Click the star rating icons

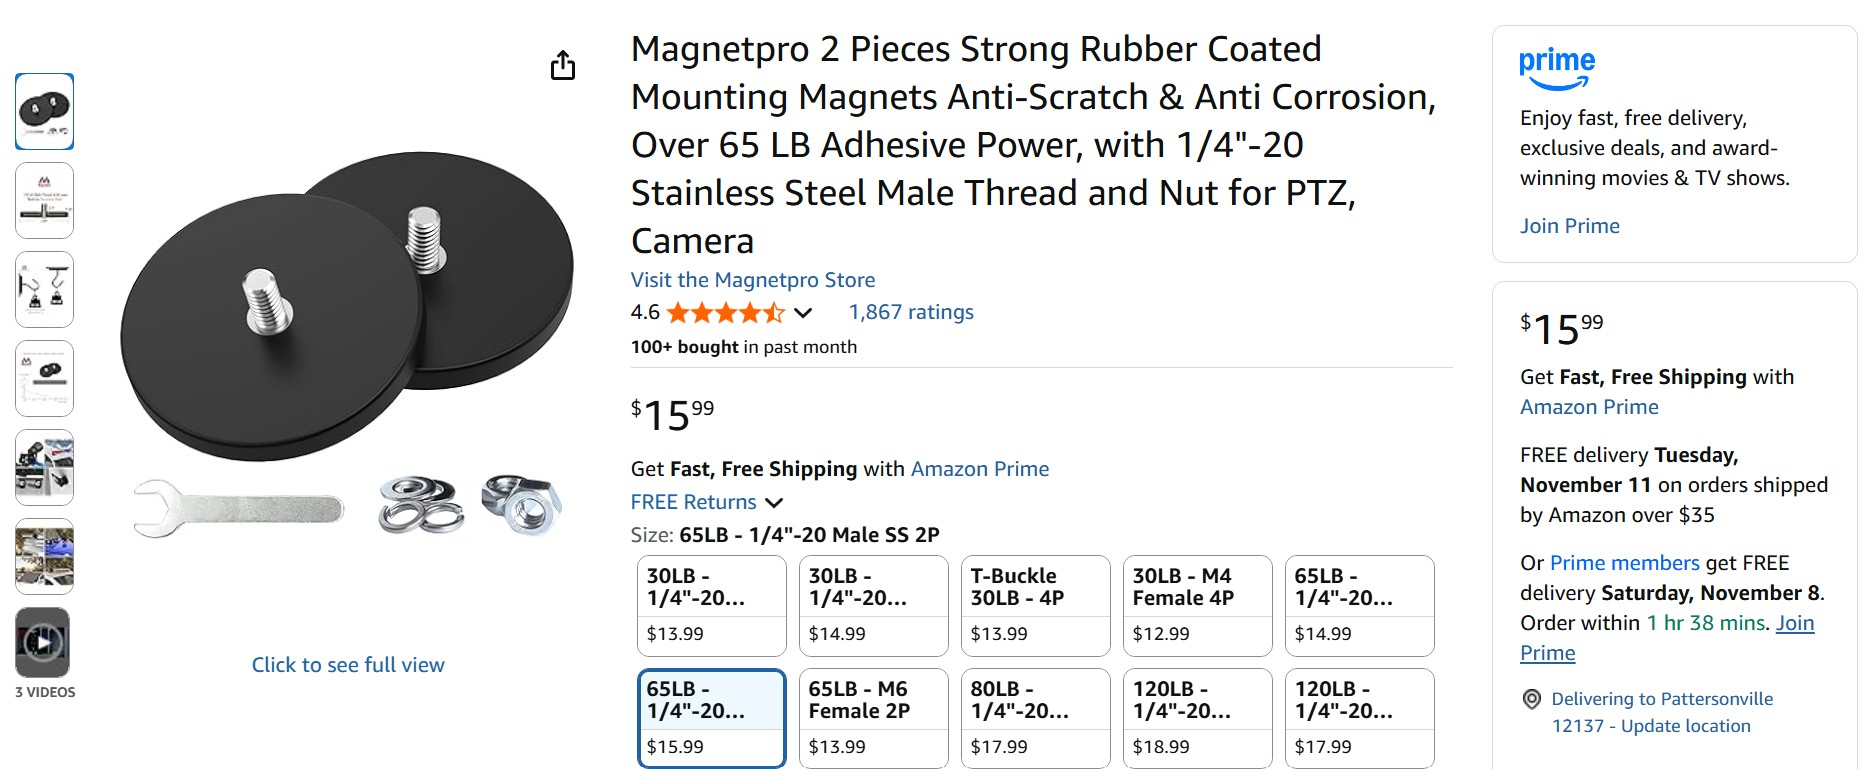pyautogui.click(x=725, y=313)
